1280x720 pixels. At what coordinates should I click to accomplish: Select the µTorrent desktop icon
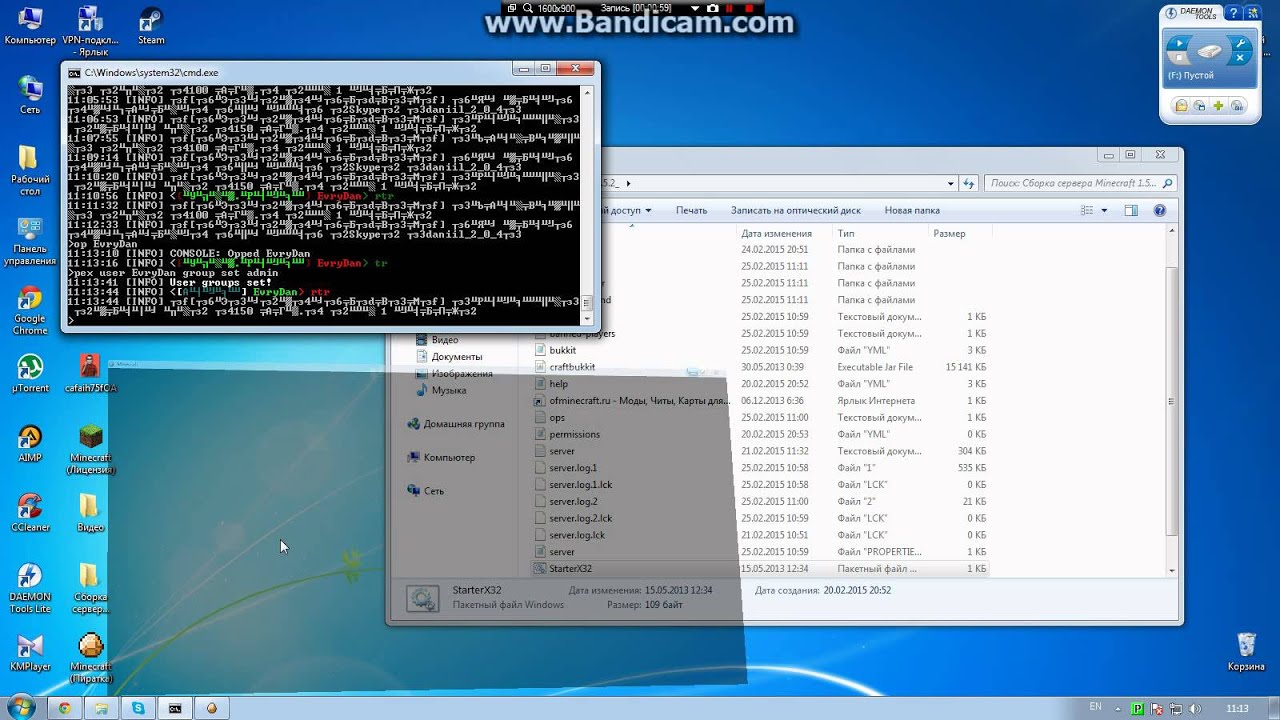coord(30,373)
